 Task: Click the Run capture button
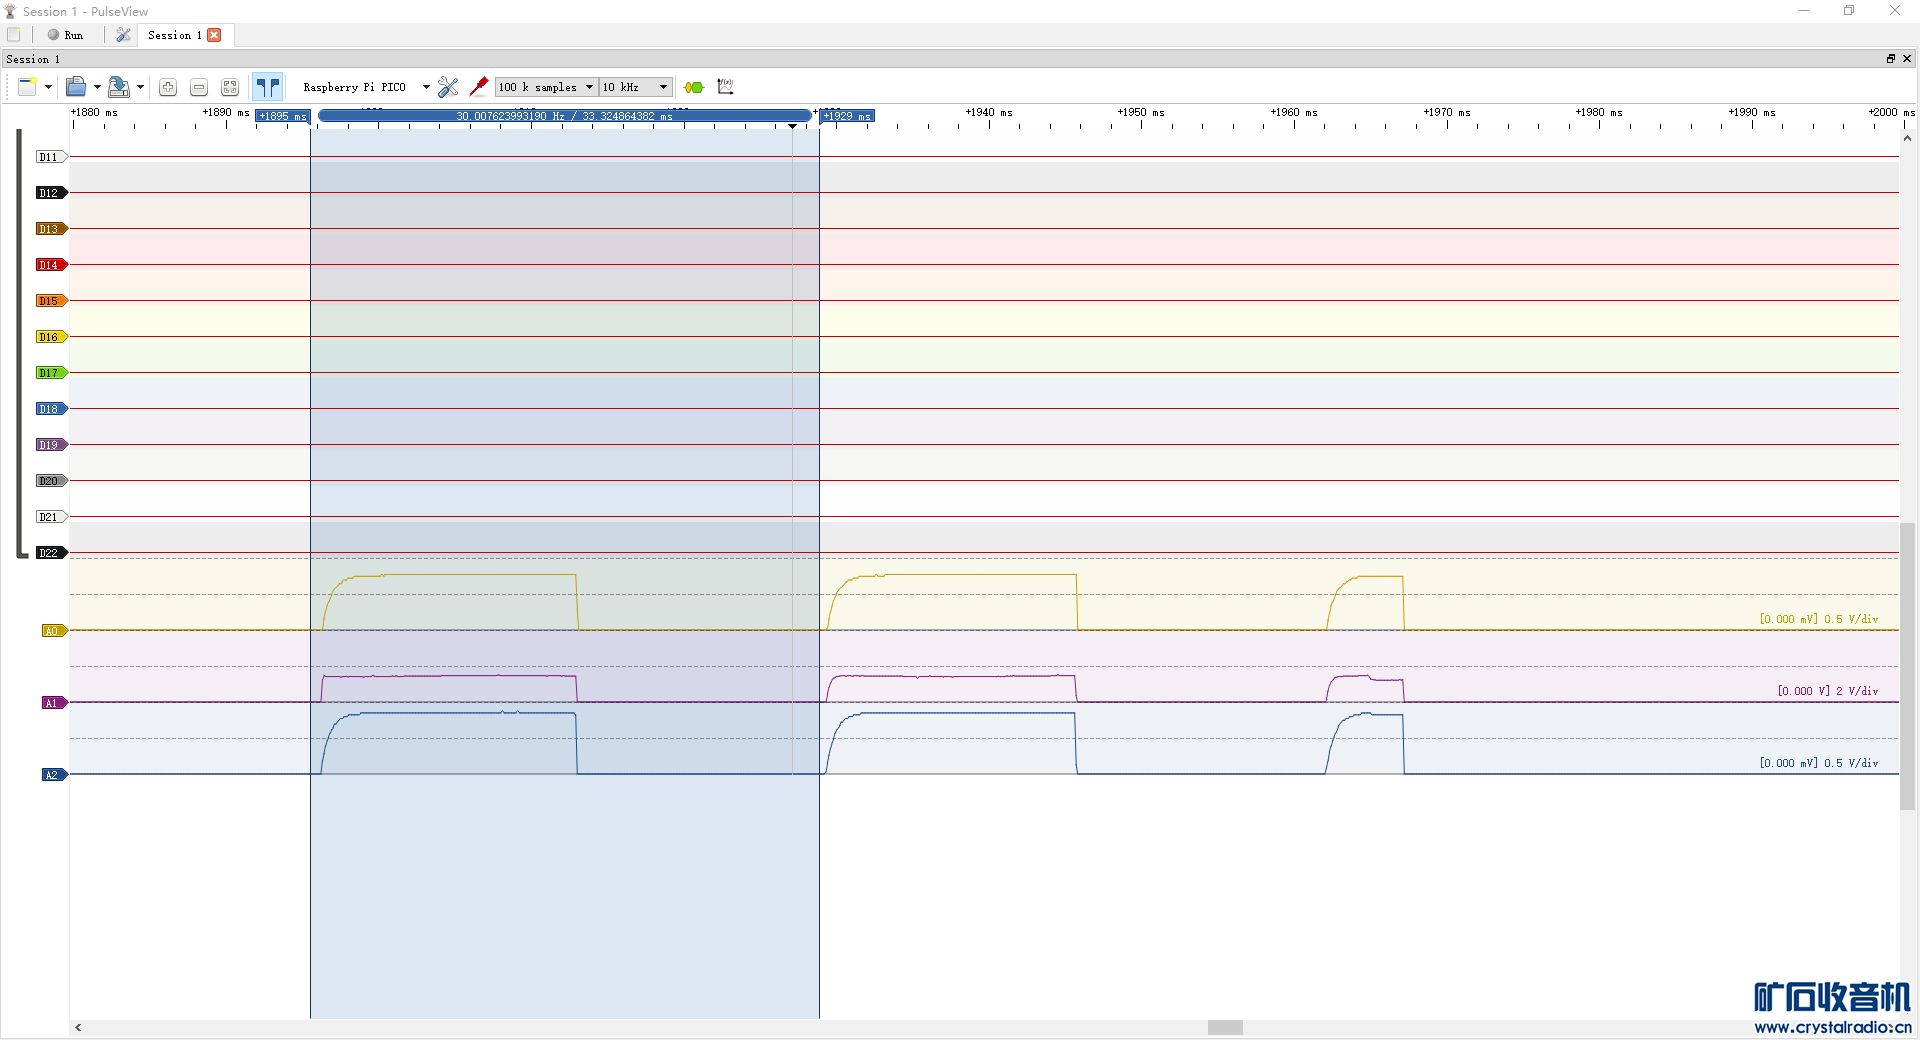(x=66, y=35)
